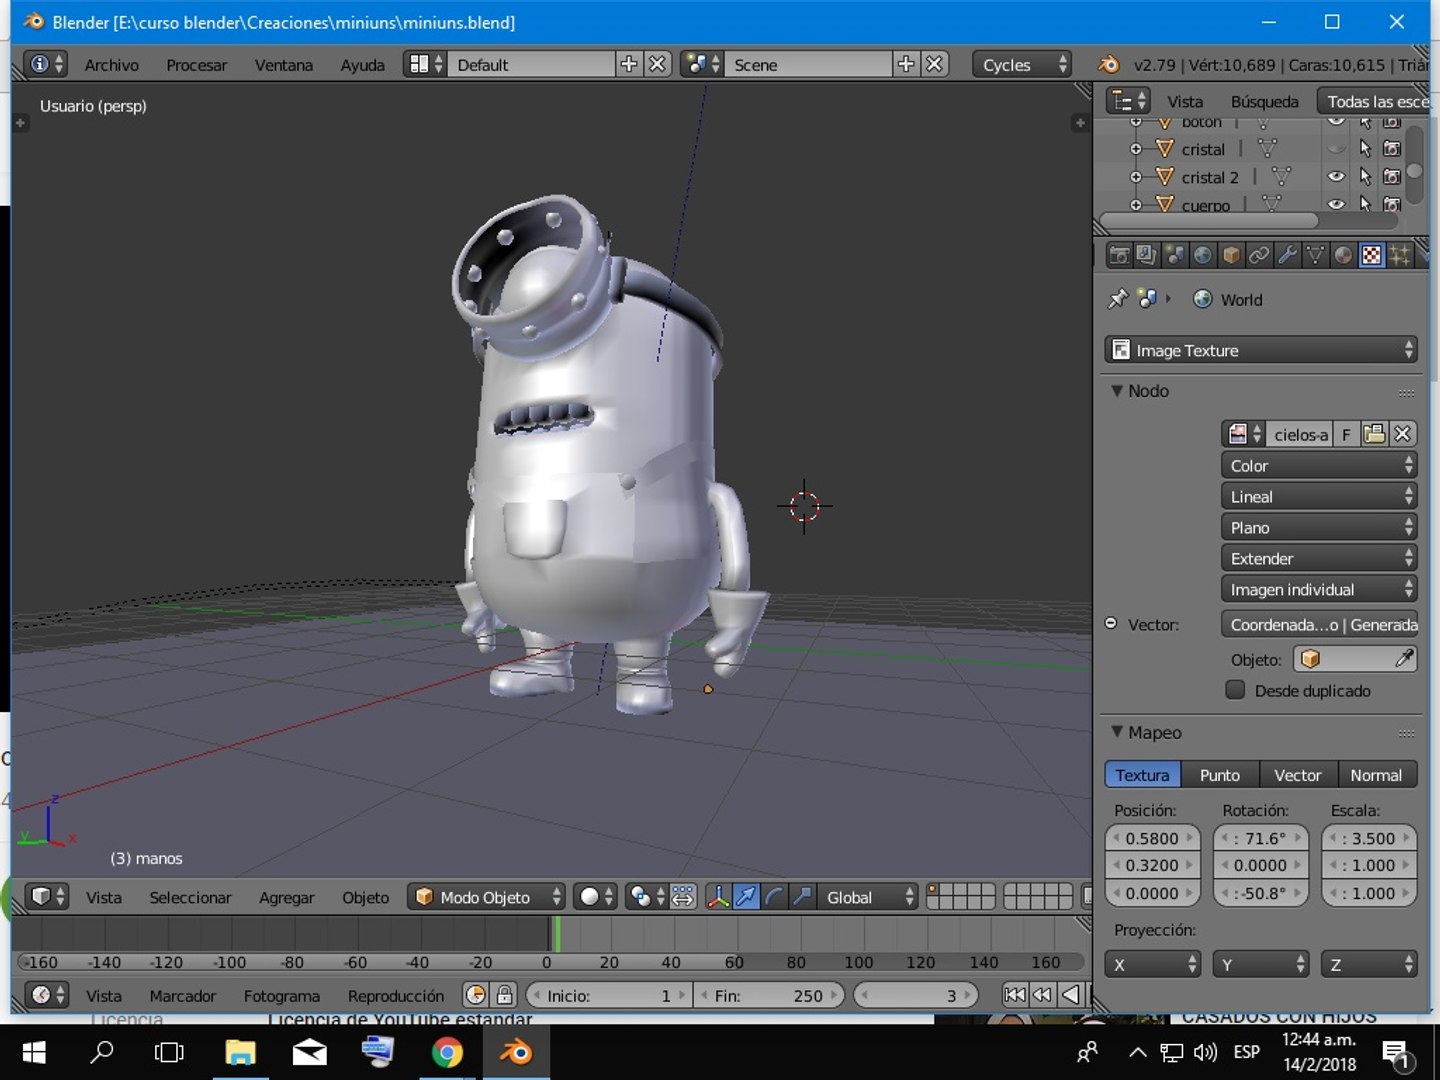Click the Coordenada Generada vector button

(x=1321, y=624)
